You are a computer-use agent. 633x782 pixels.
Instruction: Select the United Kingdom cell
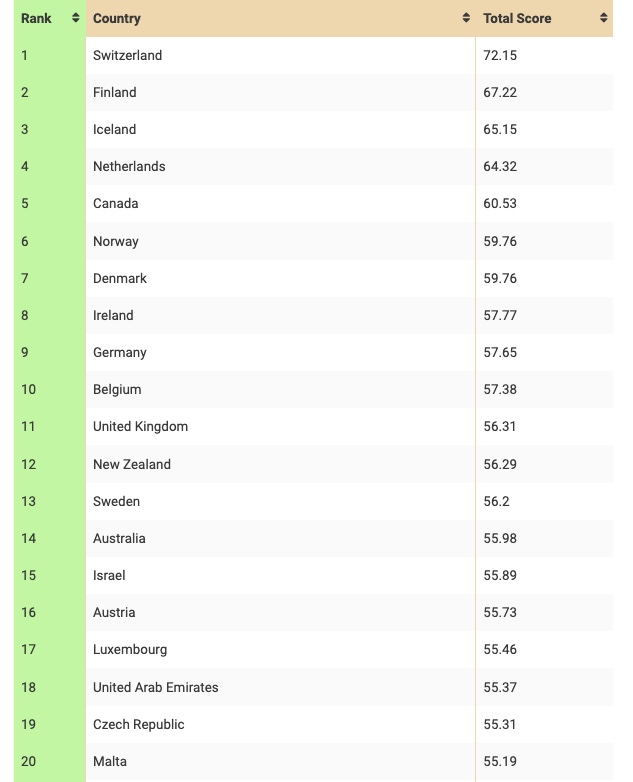coord(281,426)
